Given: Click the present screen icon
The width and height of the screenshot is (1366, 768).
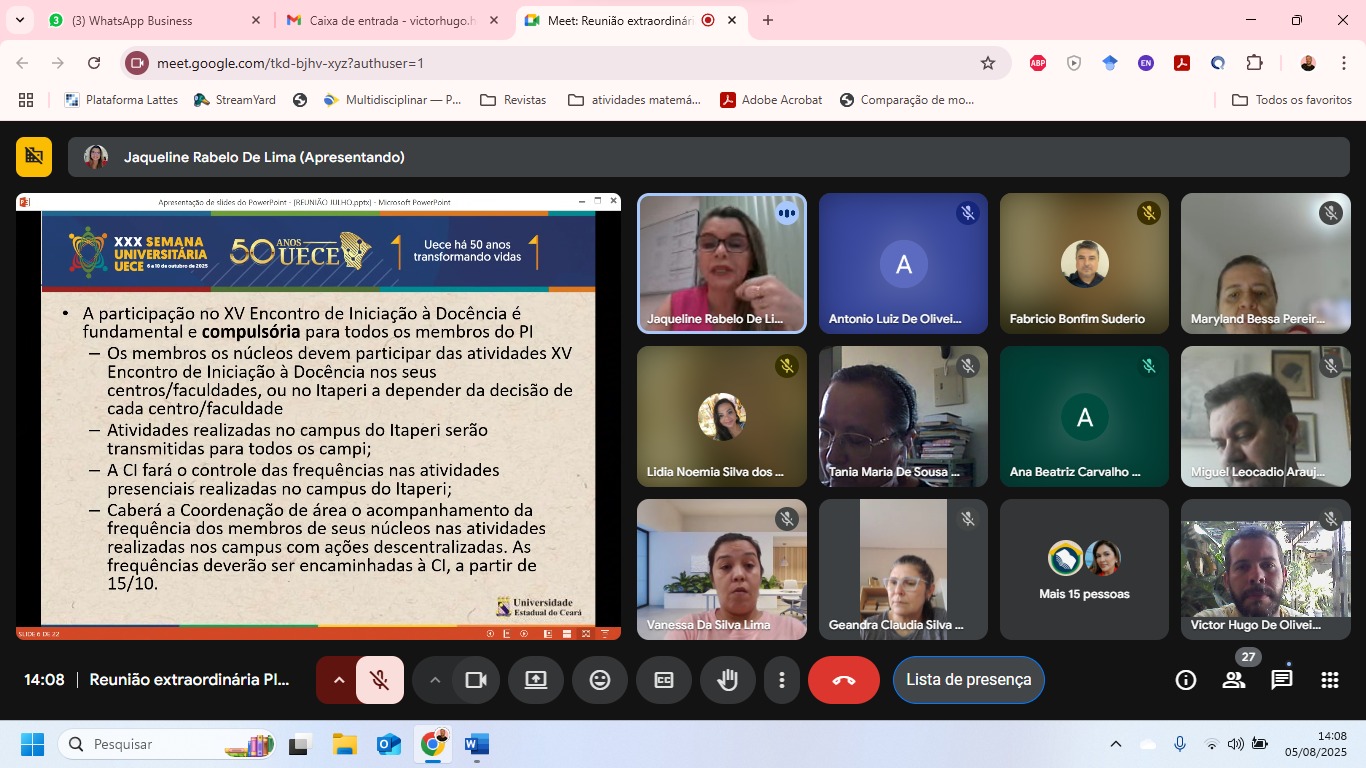Looking at the screenshot, I should 536,680.
